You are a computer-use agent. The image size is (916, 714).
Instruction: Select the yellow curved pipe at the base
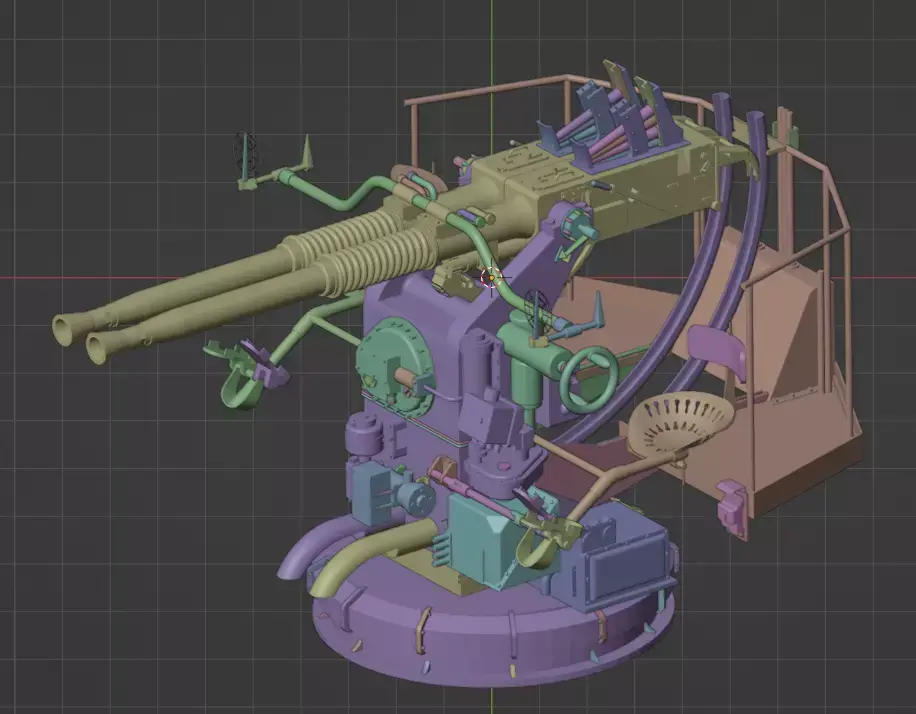point(372,556)
